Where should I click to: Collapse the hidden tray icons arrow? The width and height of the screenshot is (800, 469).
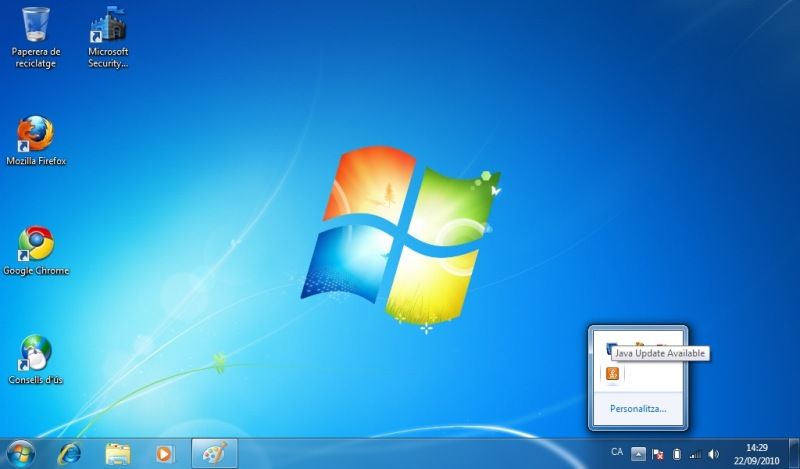(638, 454)
